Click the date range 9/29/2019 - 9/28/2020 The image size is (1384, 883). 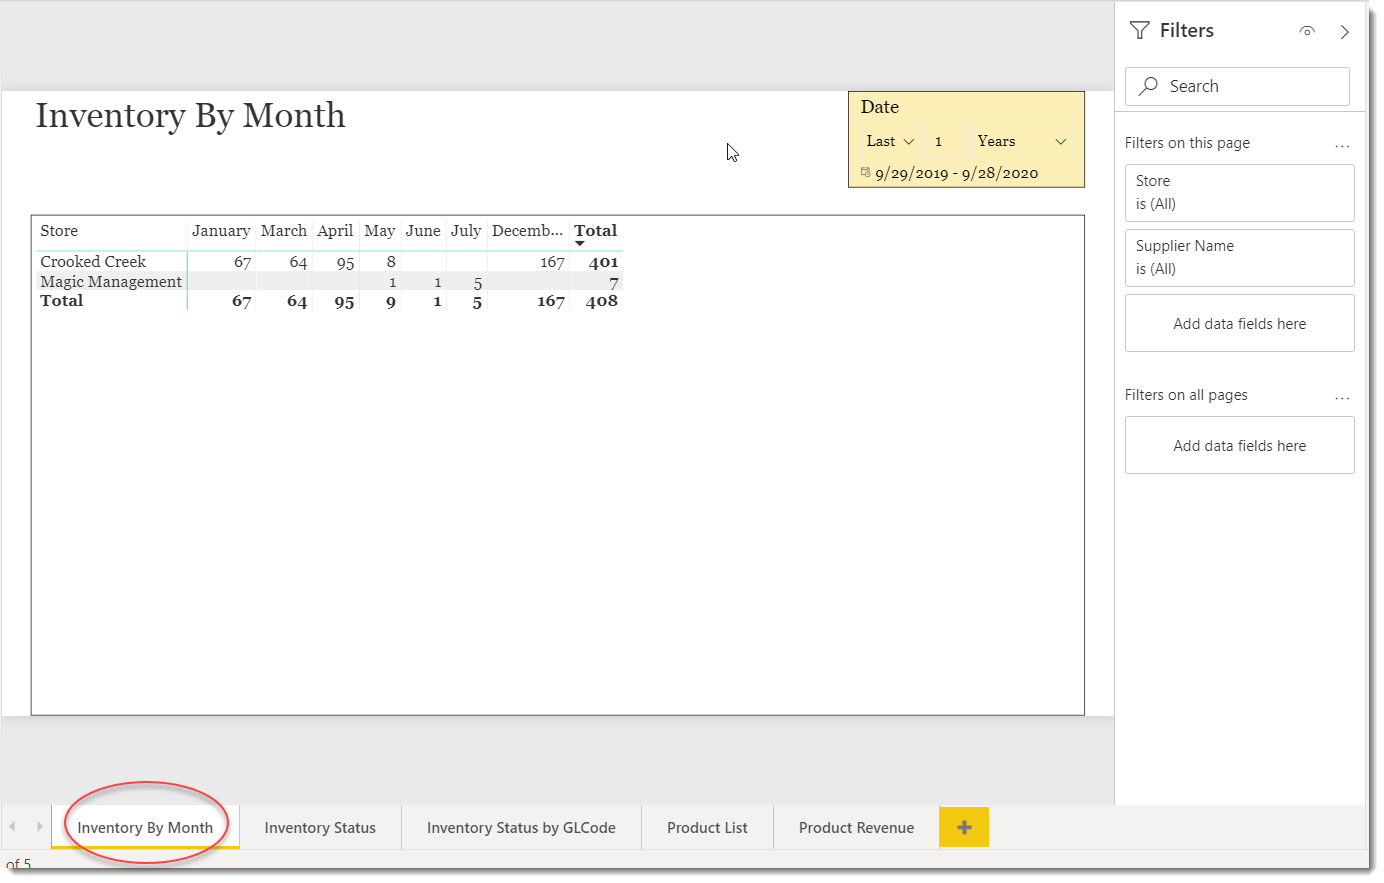tap(957, 173)
